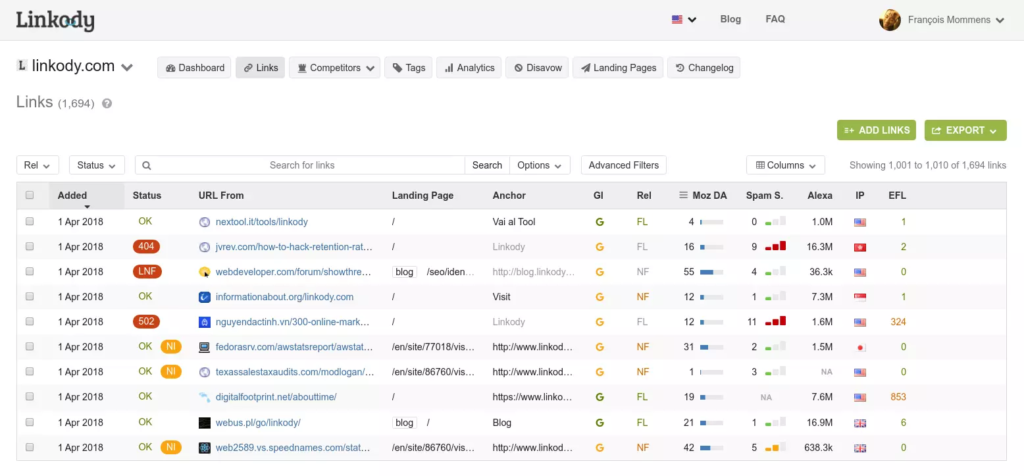Click the 404 status badge on jvrev.com row
The width and height of the screenshot is (1024, 476).
[146, 247]
